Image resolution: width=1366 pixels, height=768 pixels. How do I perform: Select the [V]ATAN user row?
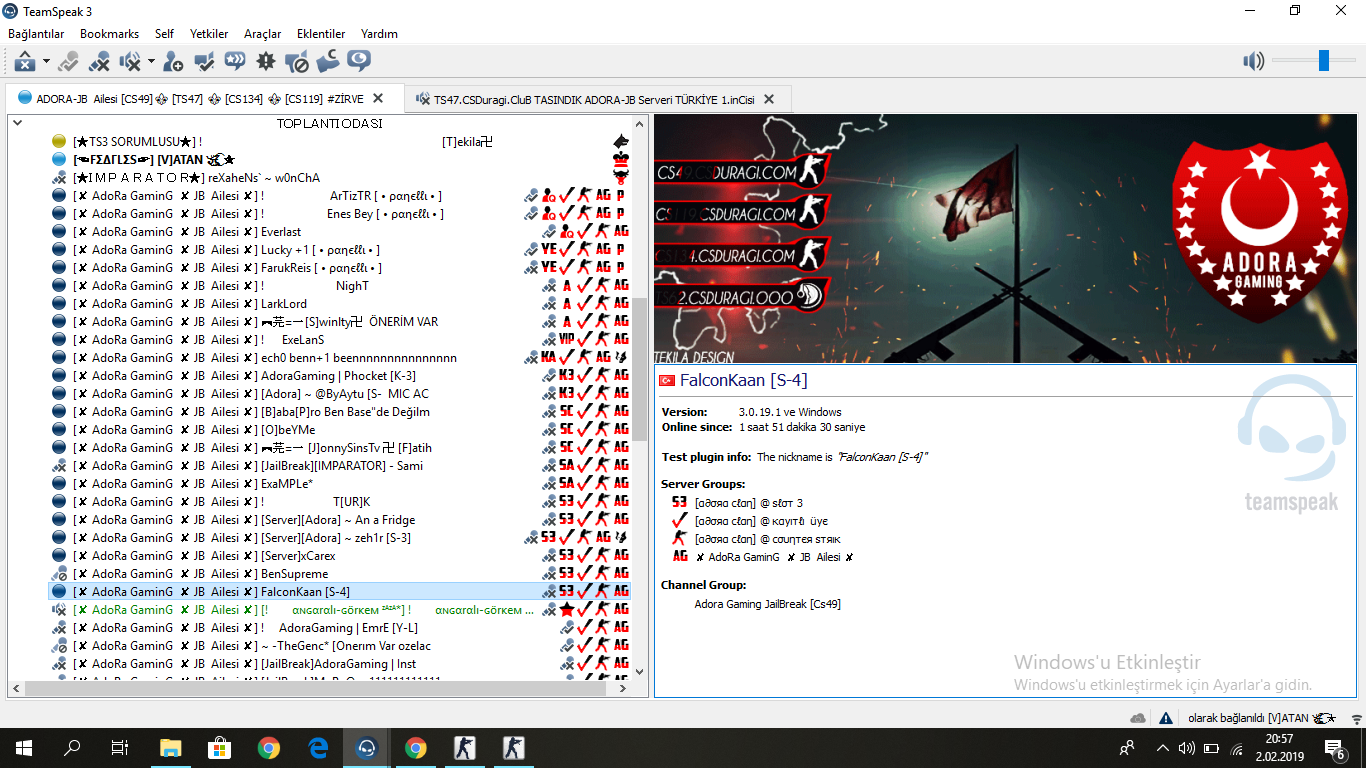[x=339, y=160]
